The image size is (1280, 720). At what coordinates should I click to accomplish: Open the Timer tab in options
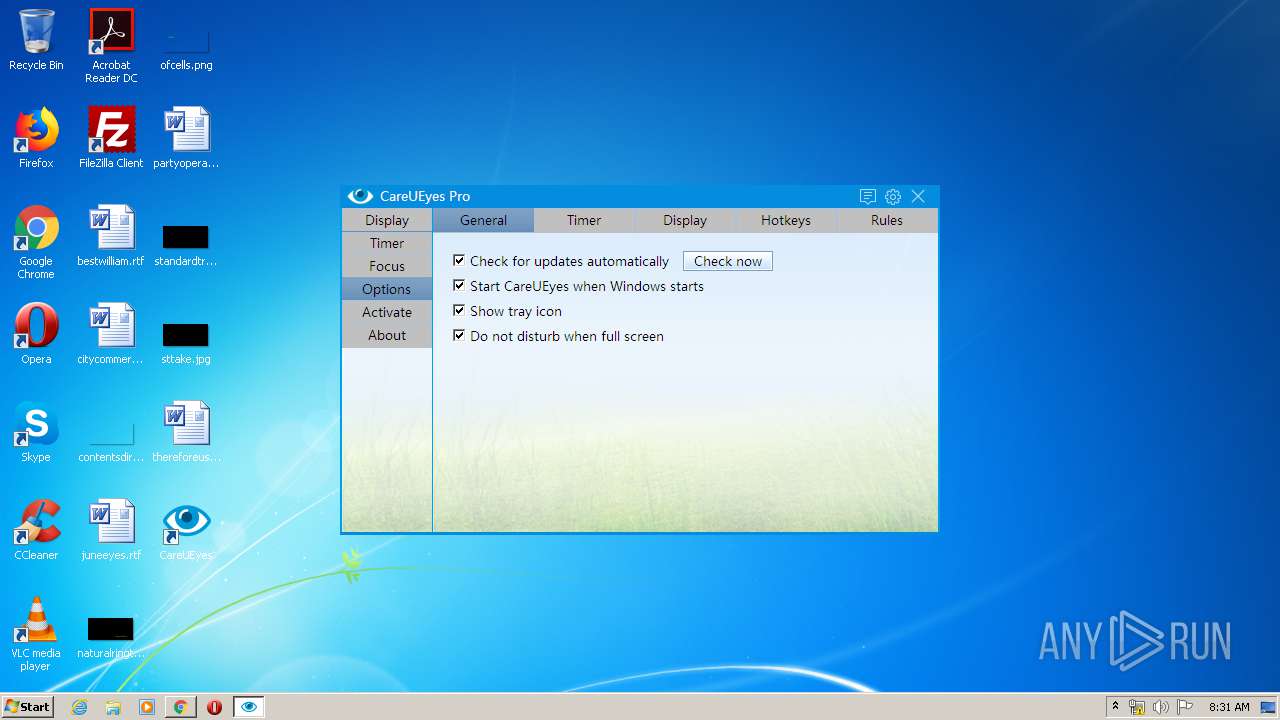tap(584, 220)
